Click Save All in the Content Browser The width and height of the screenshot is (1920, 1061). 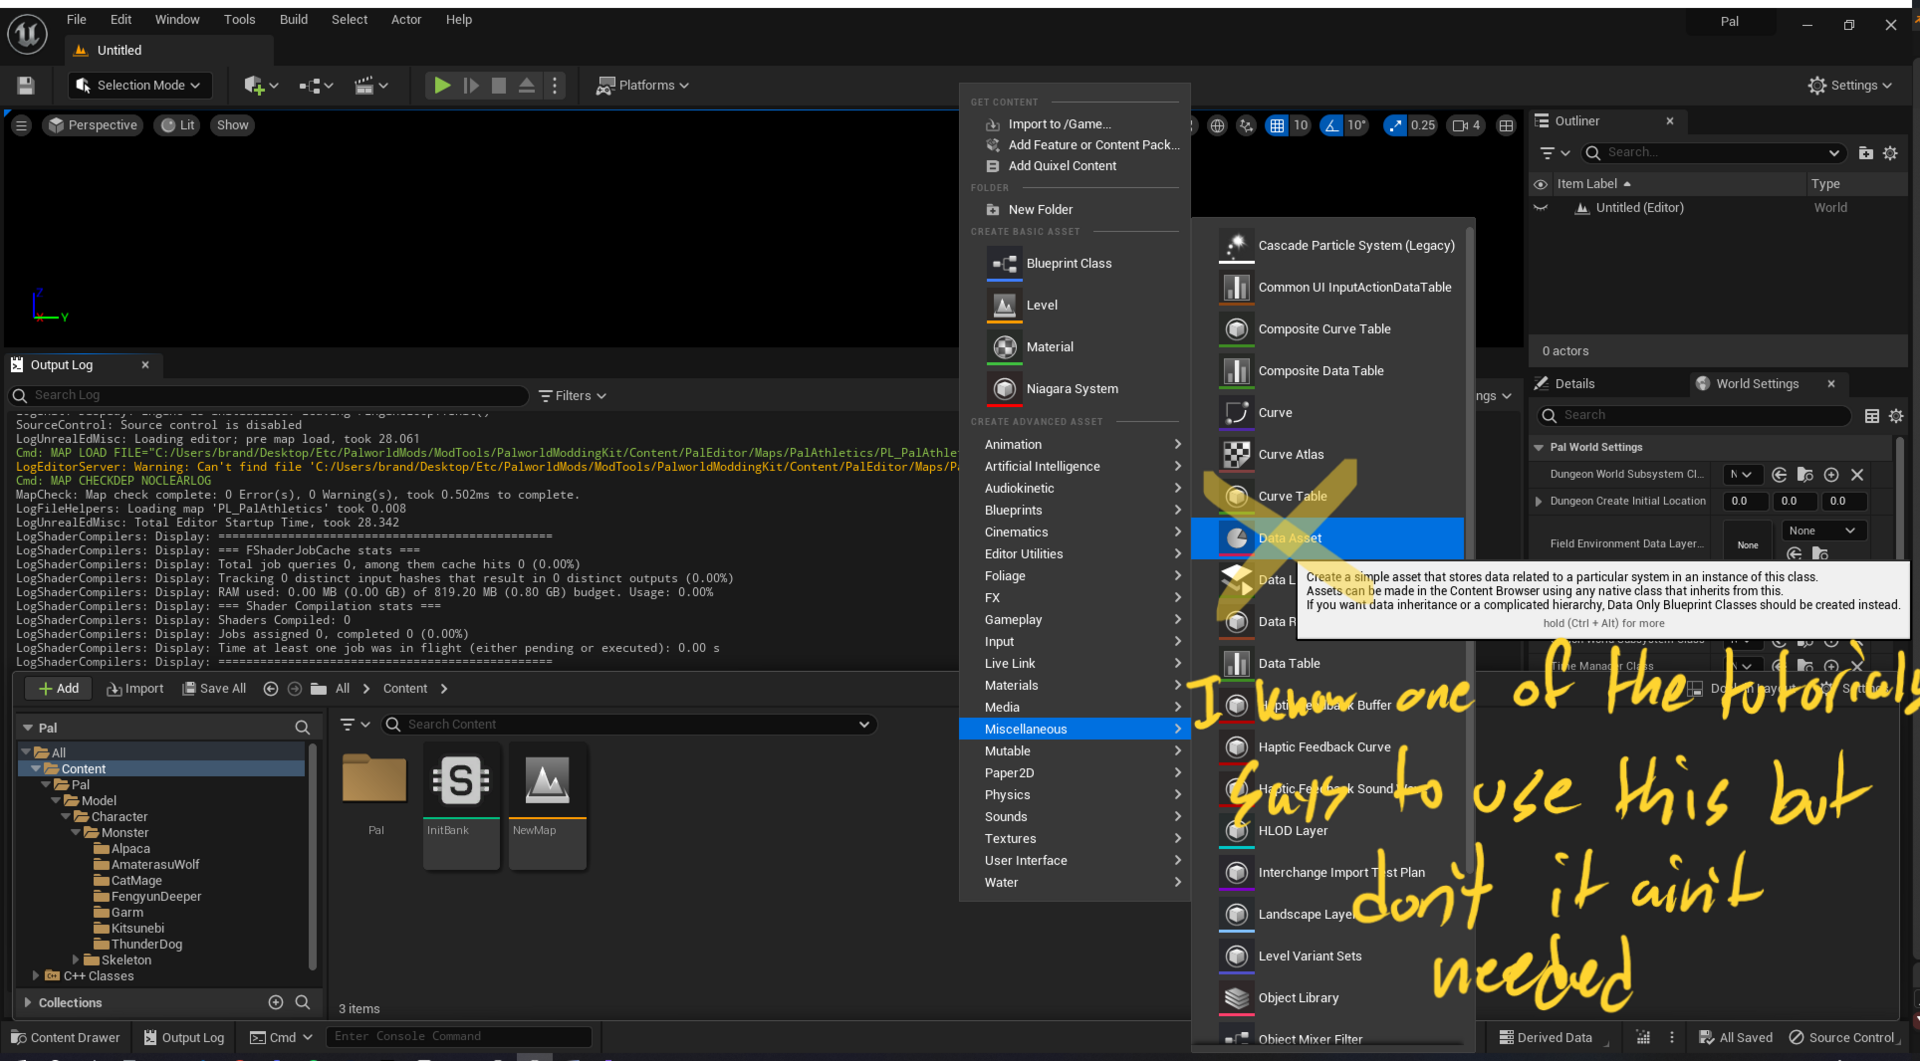214,689
